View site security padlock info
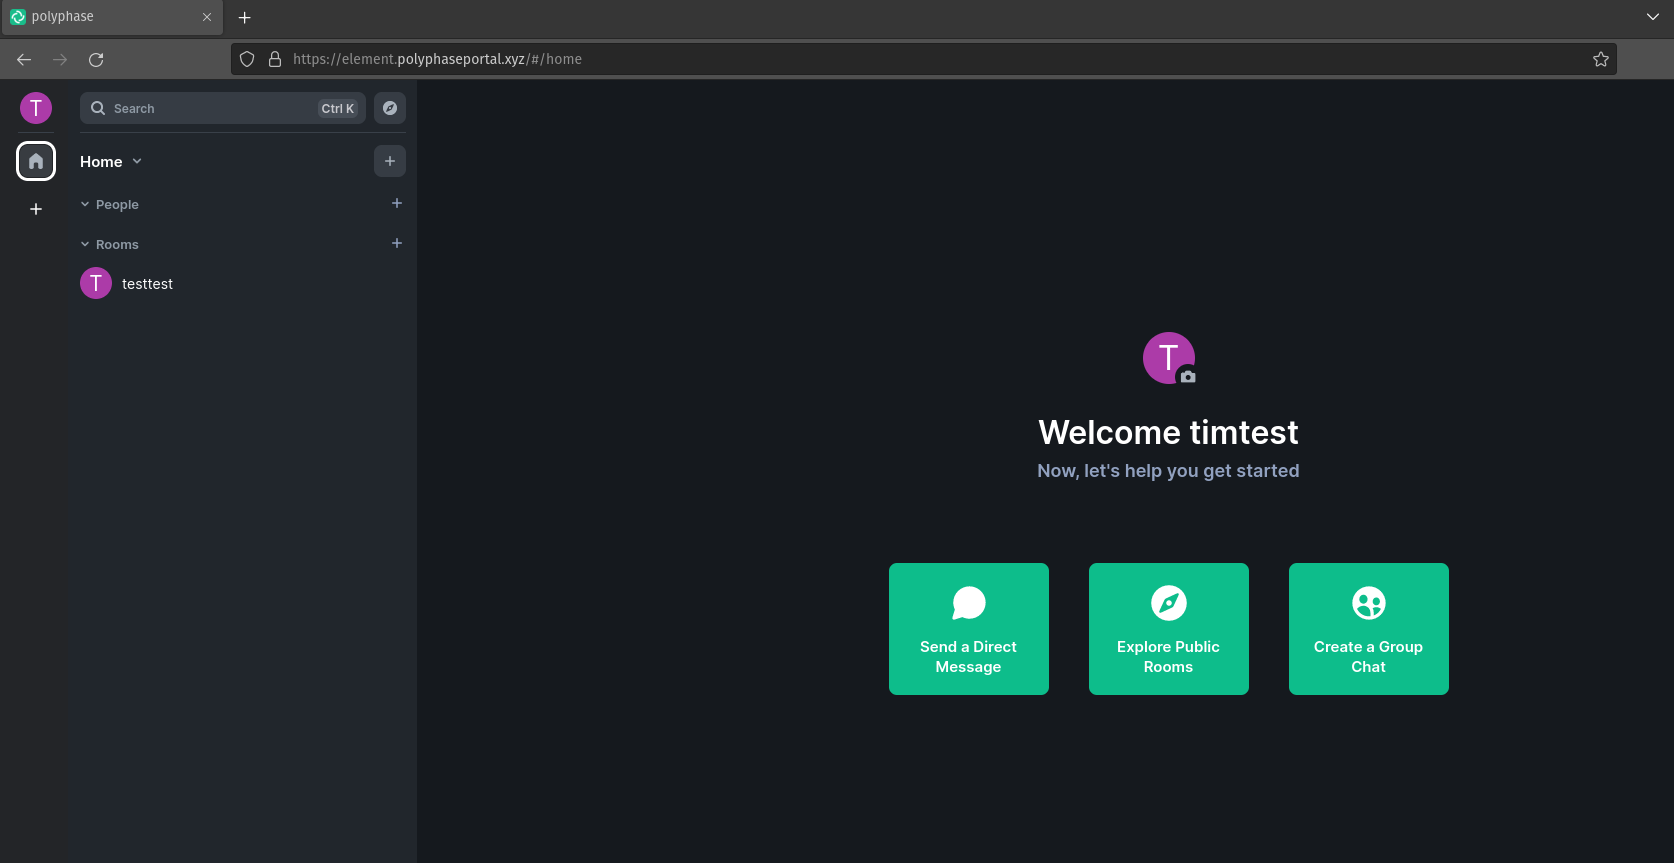1674x863 pixels. tap(275, 59)
